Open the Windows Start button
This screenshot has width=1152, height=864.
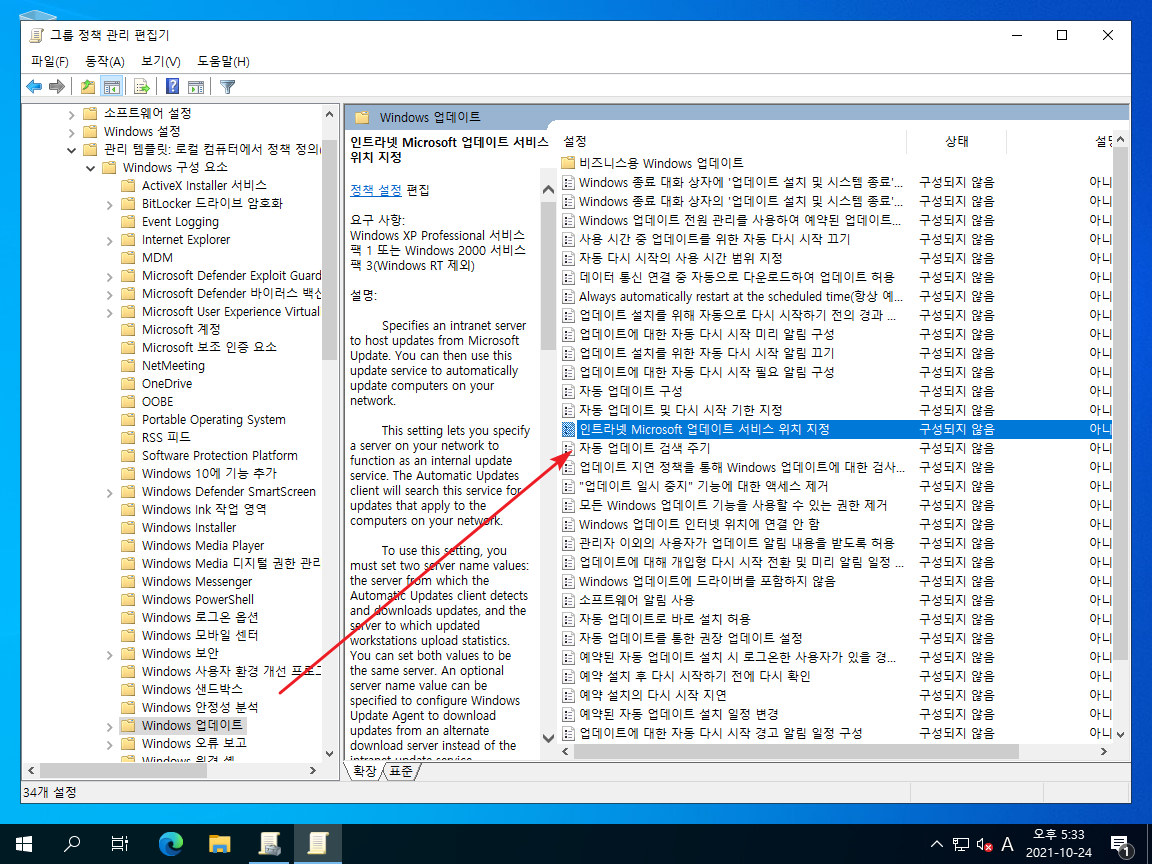pos(24,843)
